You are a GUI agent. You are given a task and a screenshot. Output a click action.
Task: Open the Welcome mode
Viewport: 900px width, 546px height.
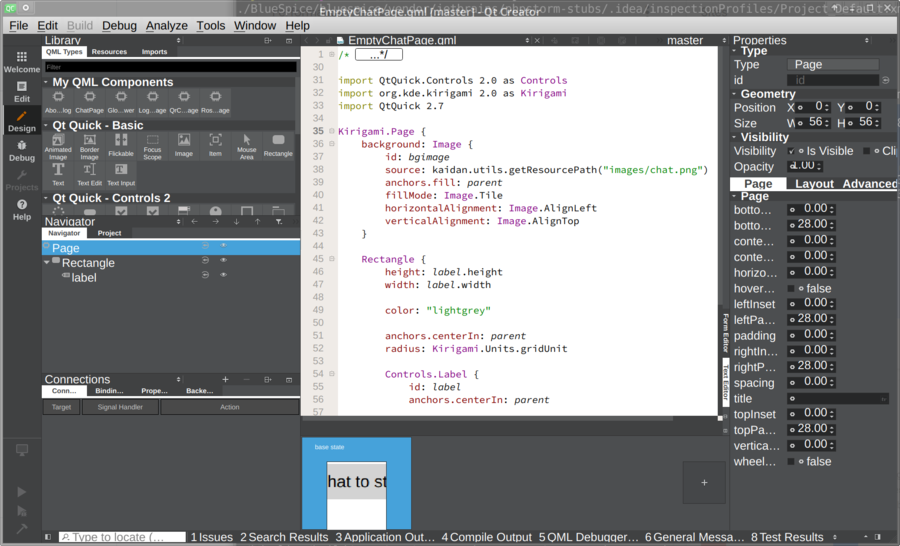[x=22, y=62]
